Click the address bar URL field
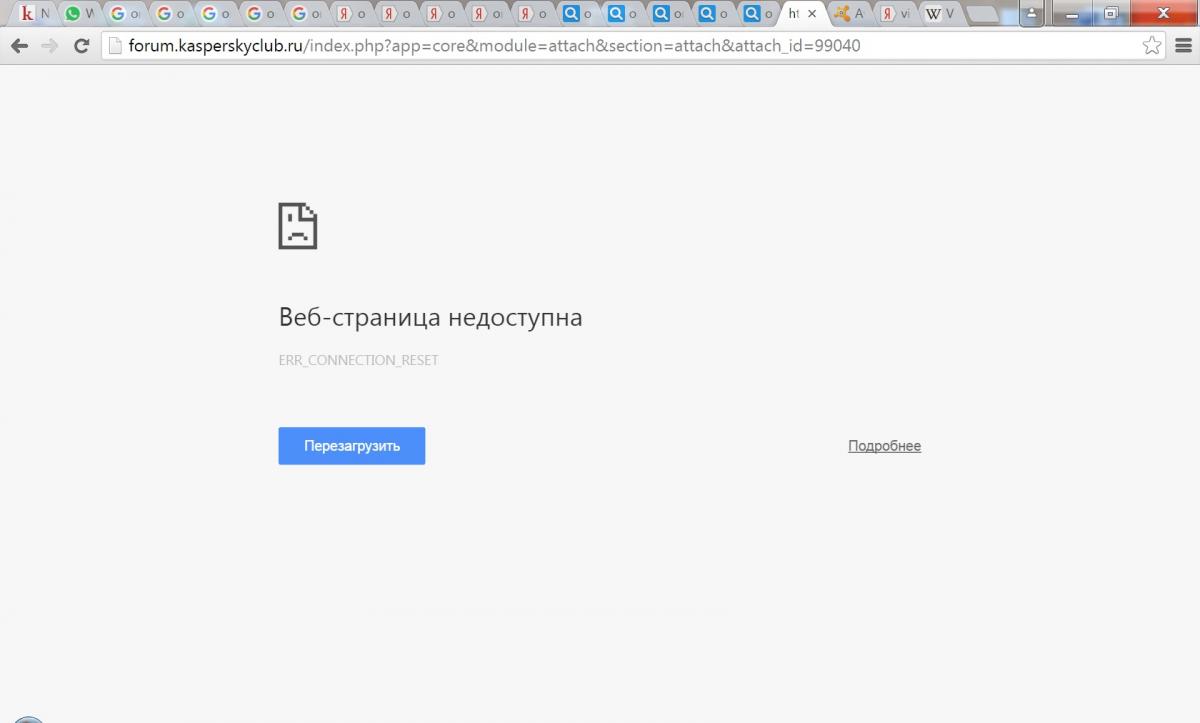 (632, 46)
